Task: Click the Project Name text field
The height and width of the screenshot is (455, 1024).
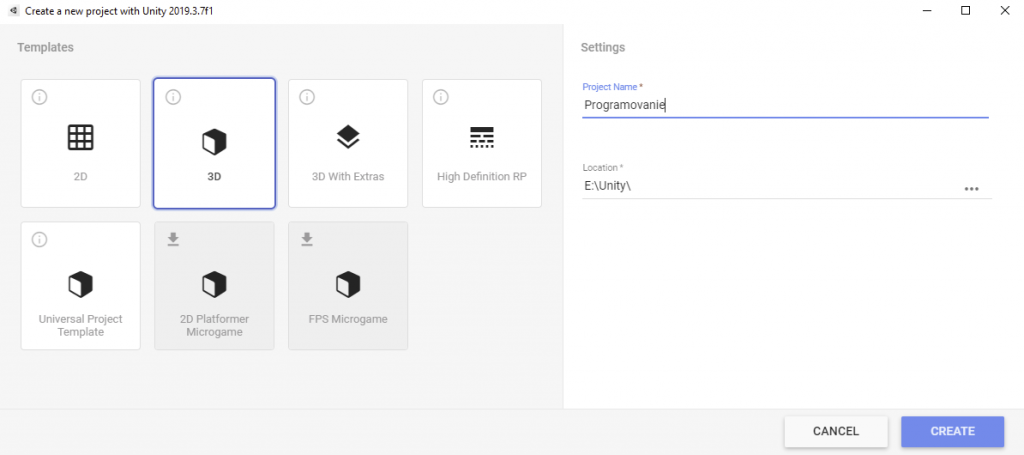Action: click(785, 105)
